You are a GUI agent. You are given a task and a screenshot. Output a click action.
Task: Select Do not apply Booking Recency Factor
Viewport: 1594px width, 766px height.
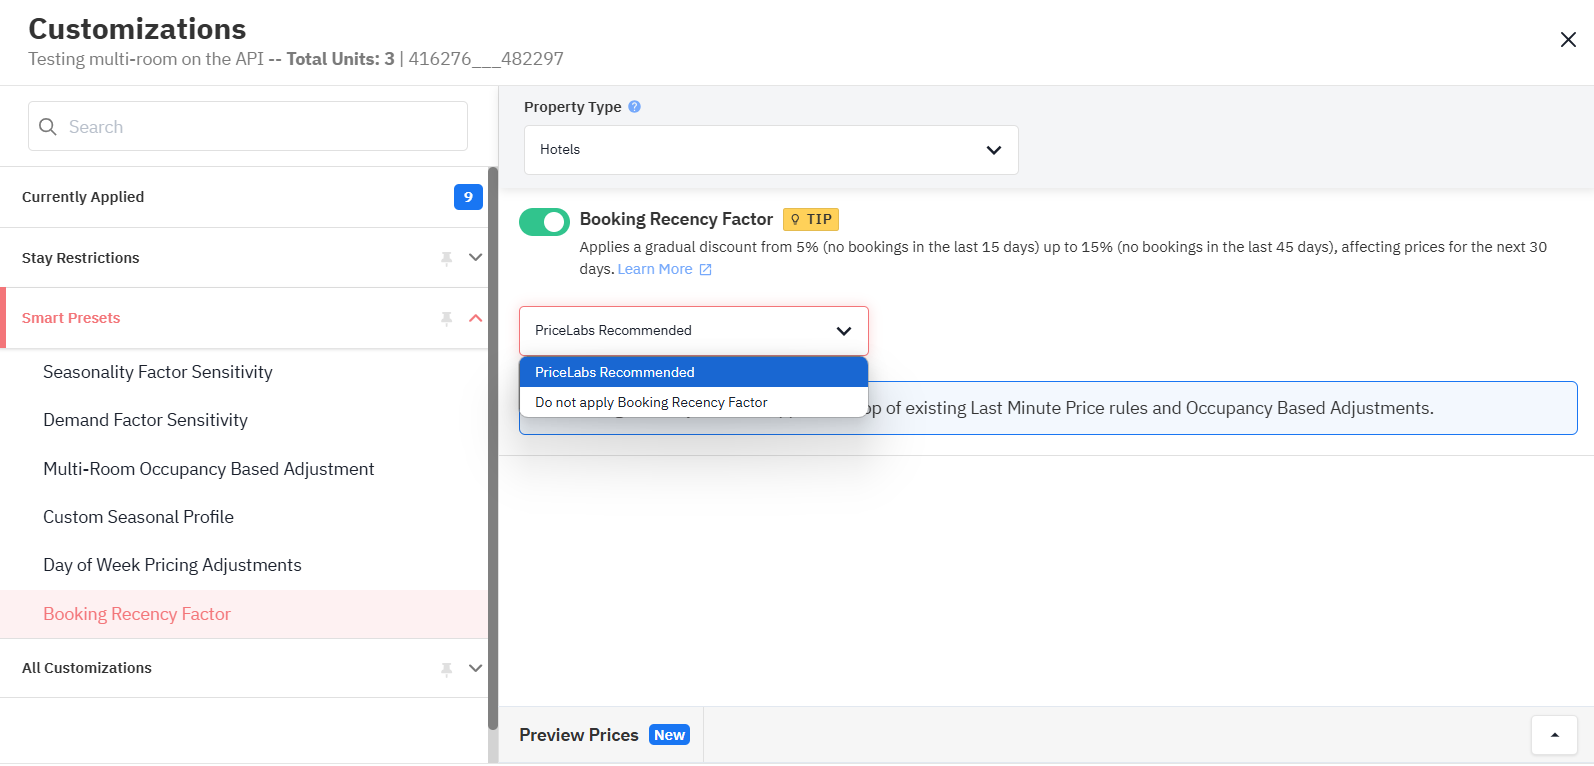[x=694, y=402]
